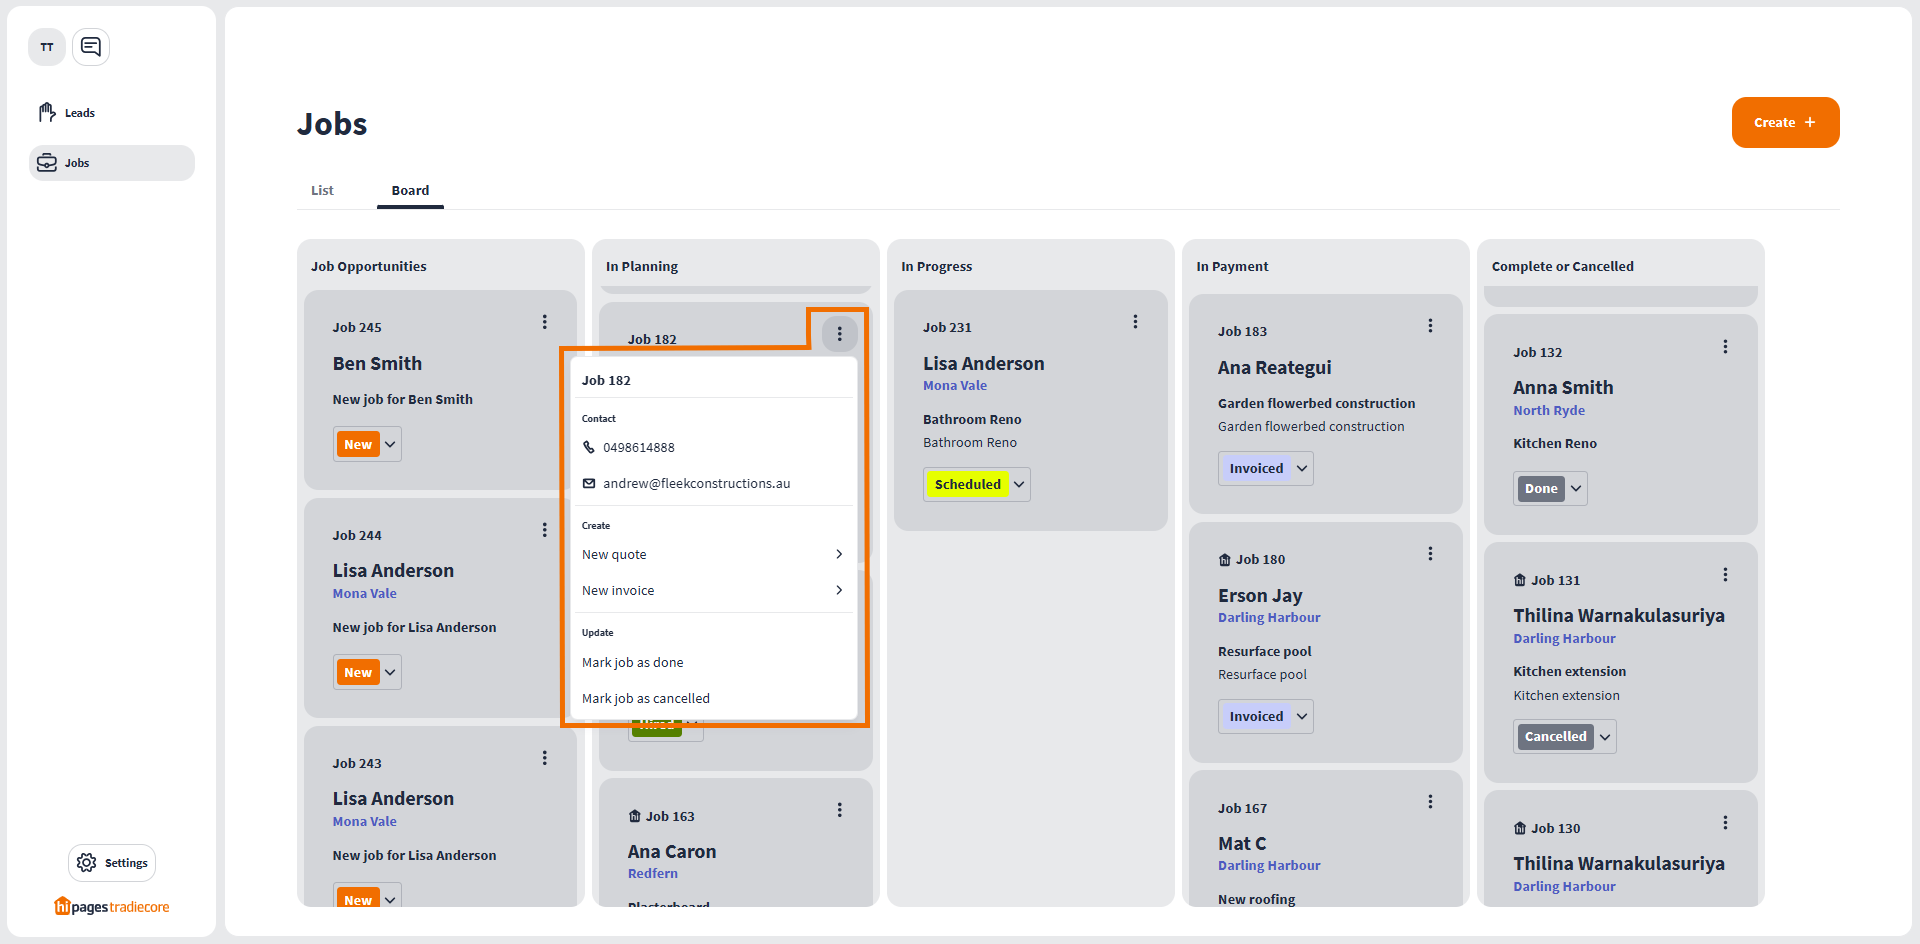Choose Mark job as done
This screenshot has height=944, width=1920.
(633, 663)
